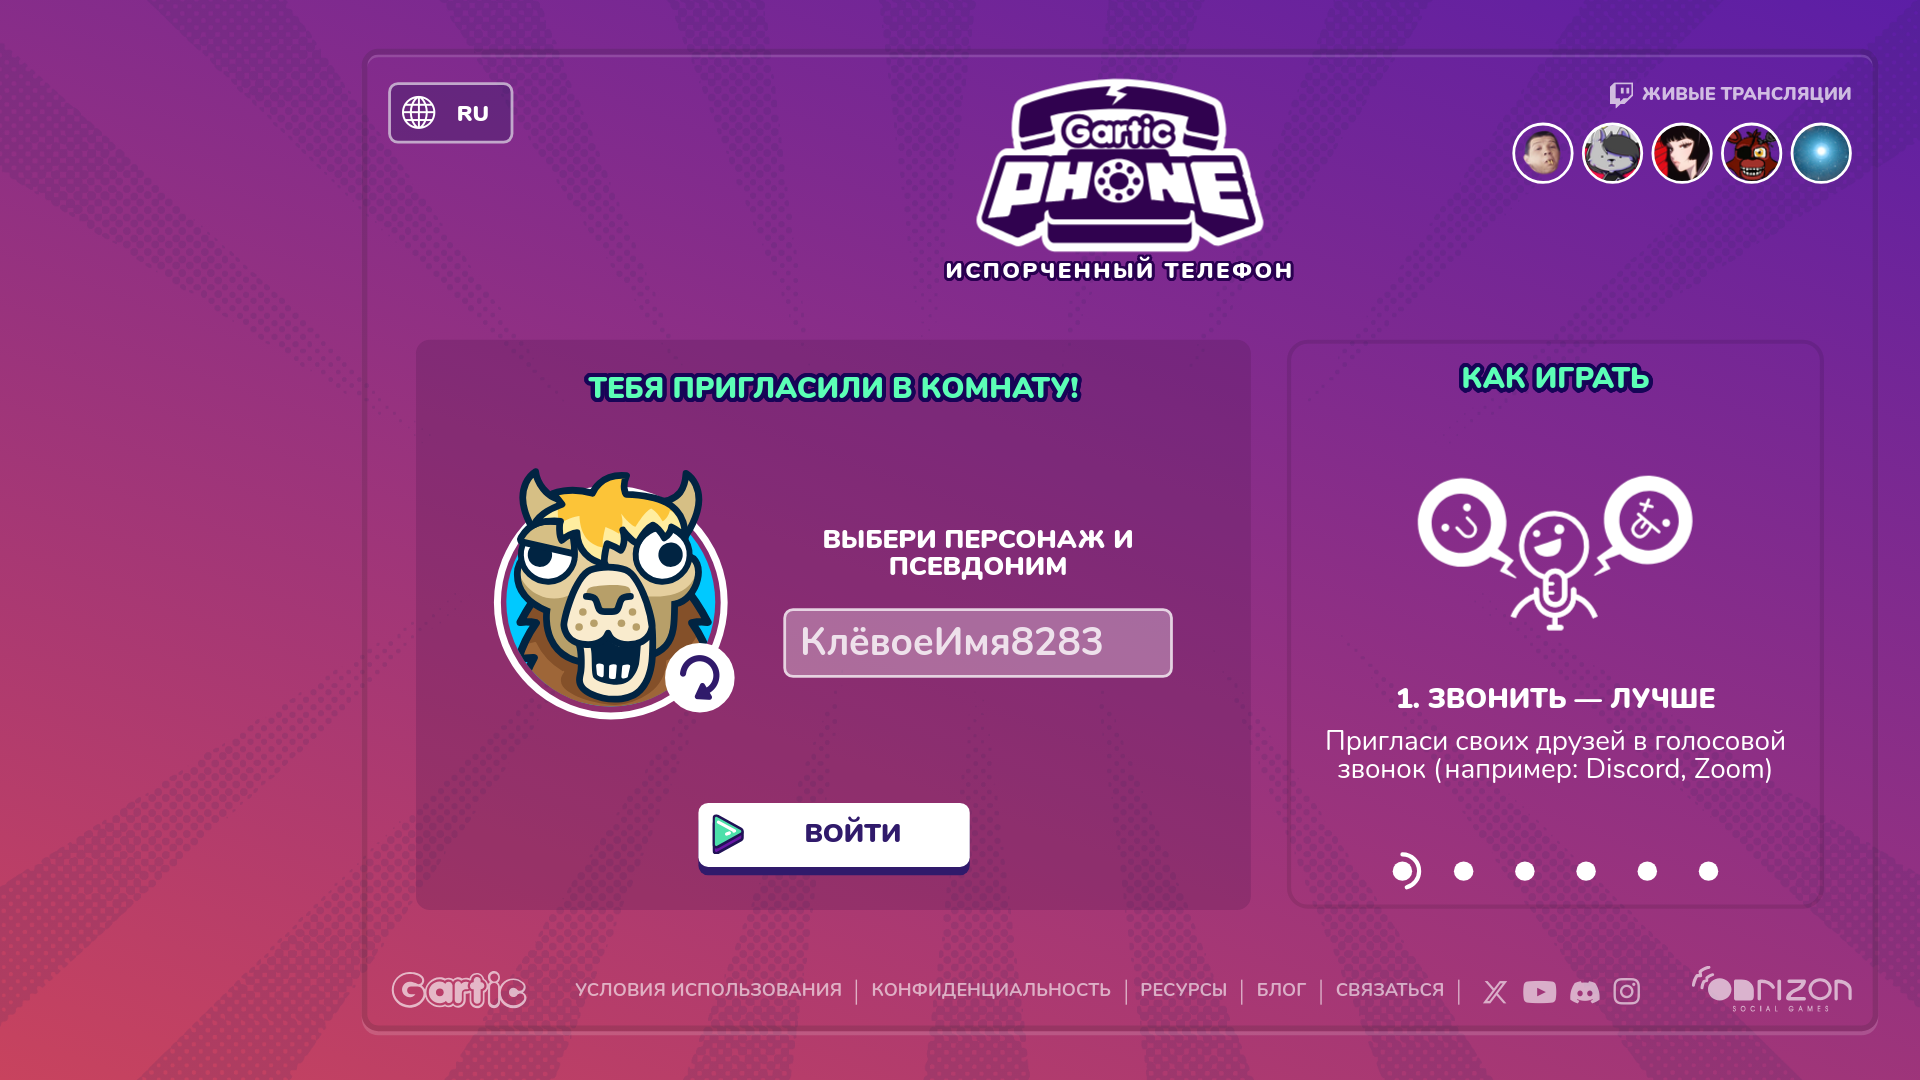Open the X (Twitter) social icon
Screen dimensions: 1920x1080
coord(1495,991)
